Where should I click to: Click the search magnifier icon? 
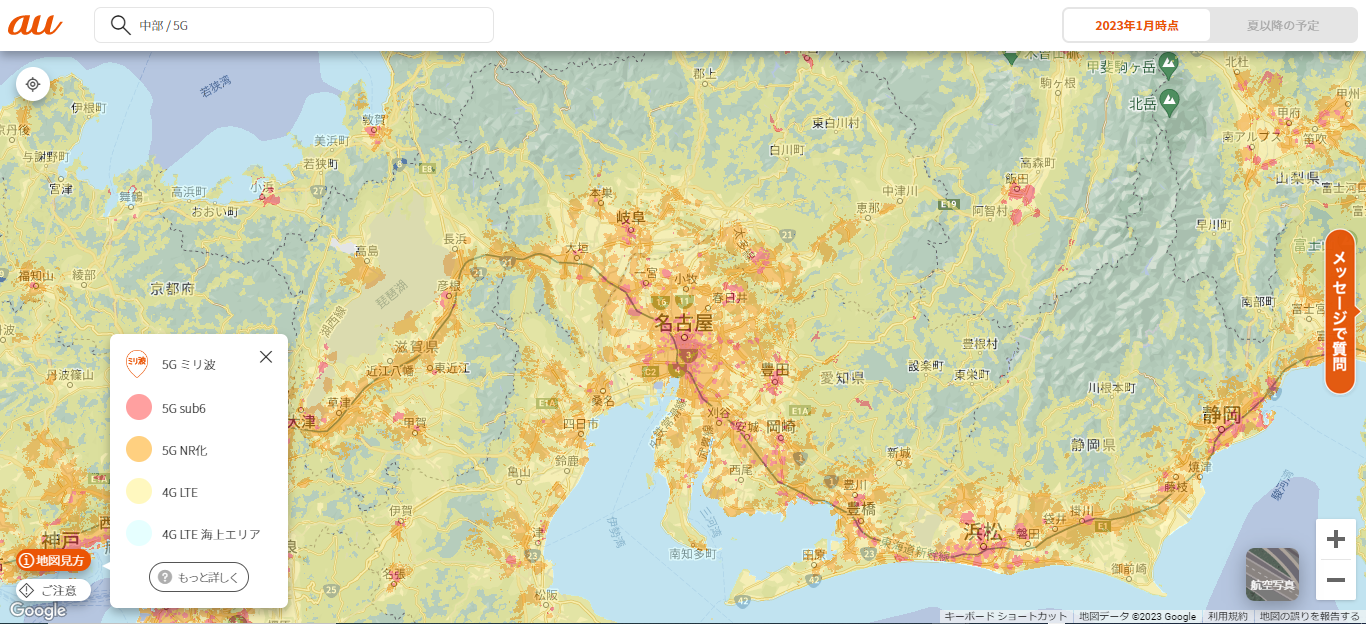121,25
